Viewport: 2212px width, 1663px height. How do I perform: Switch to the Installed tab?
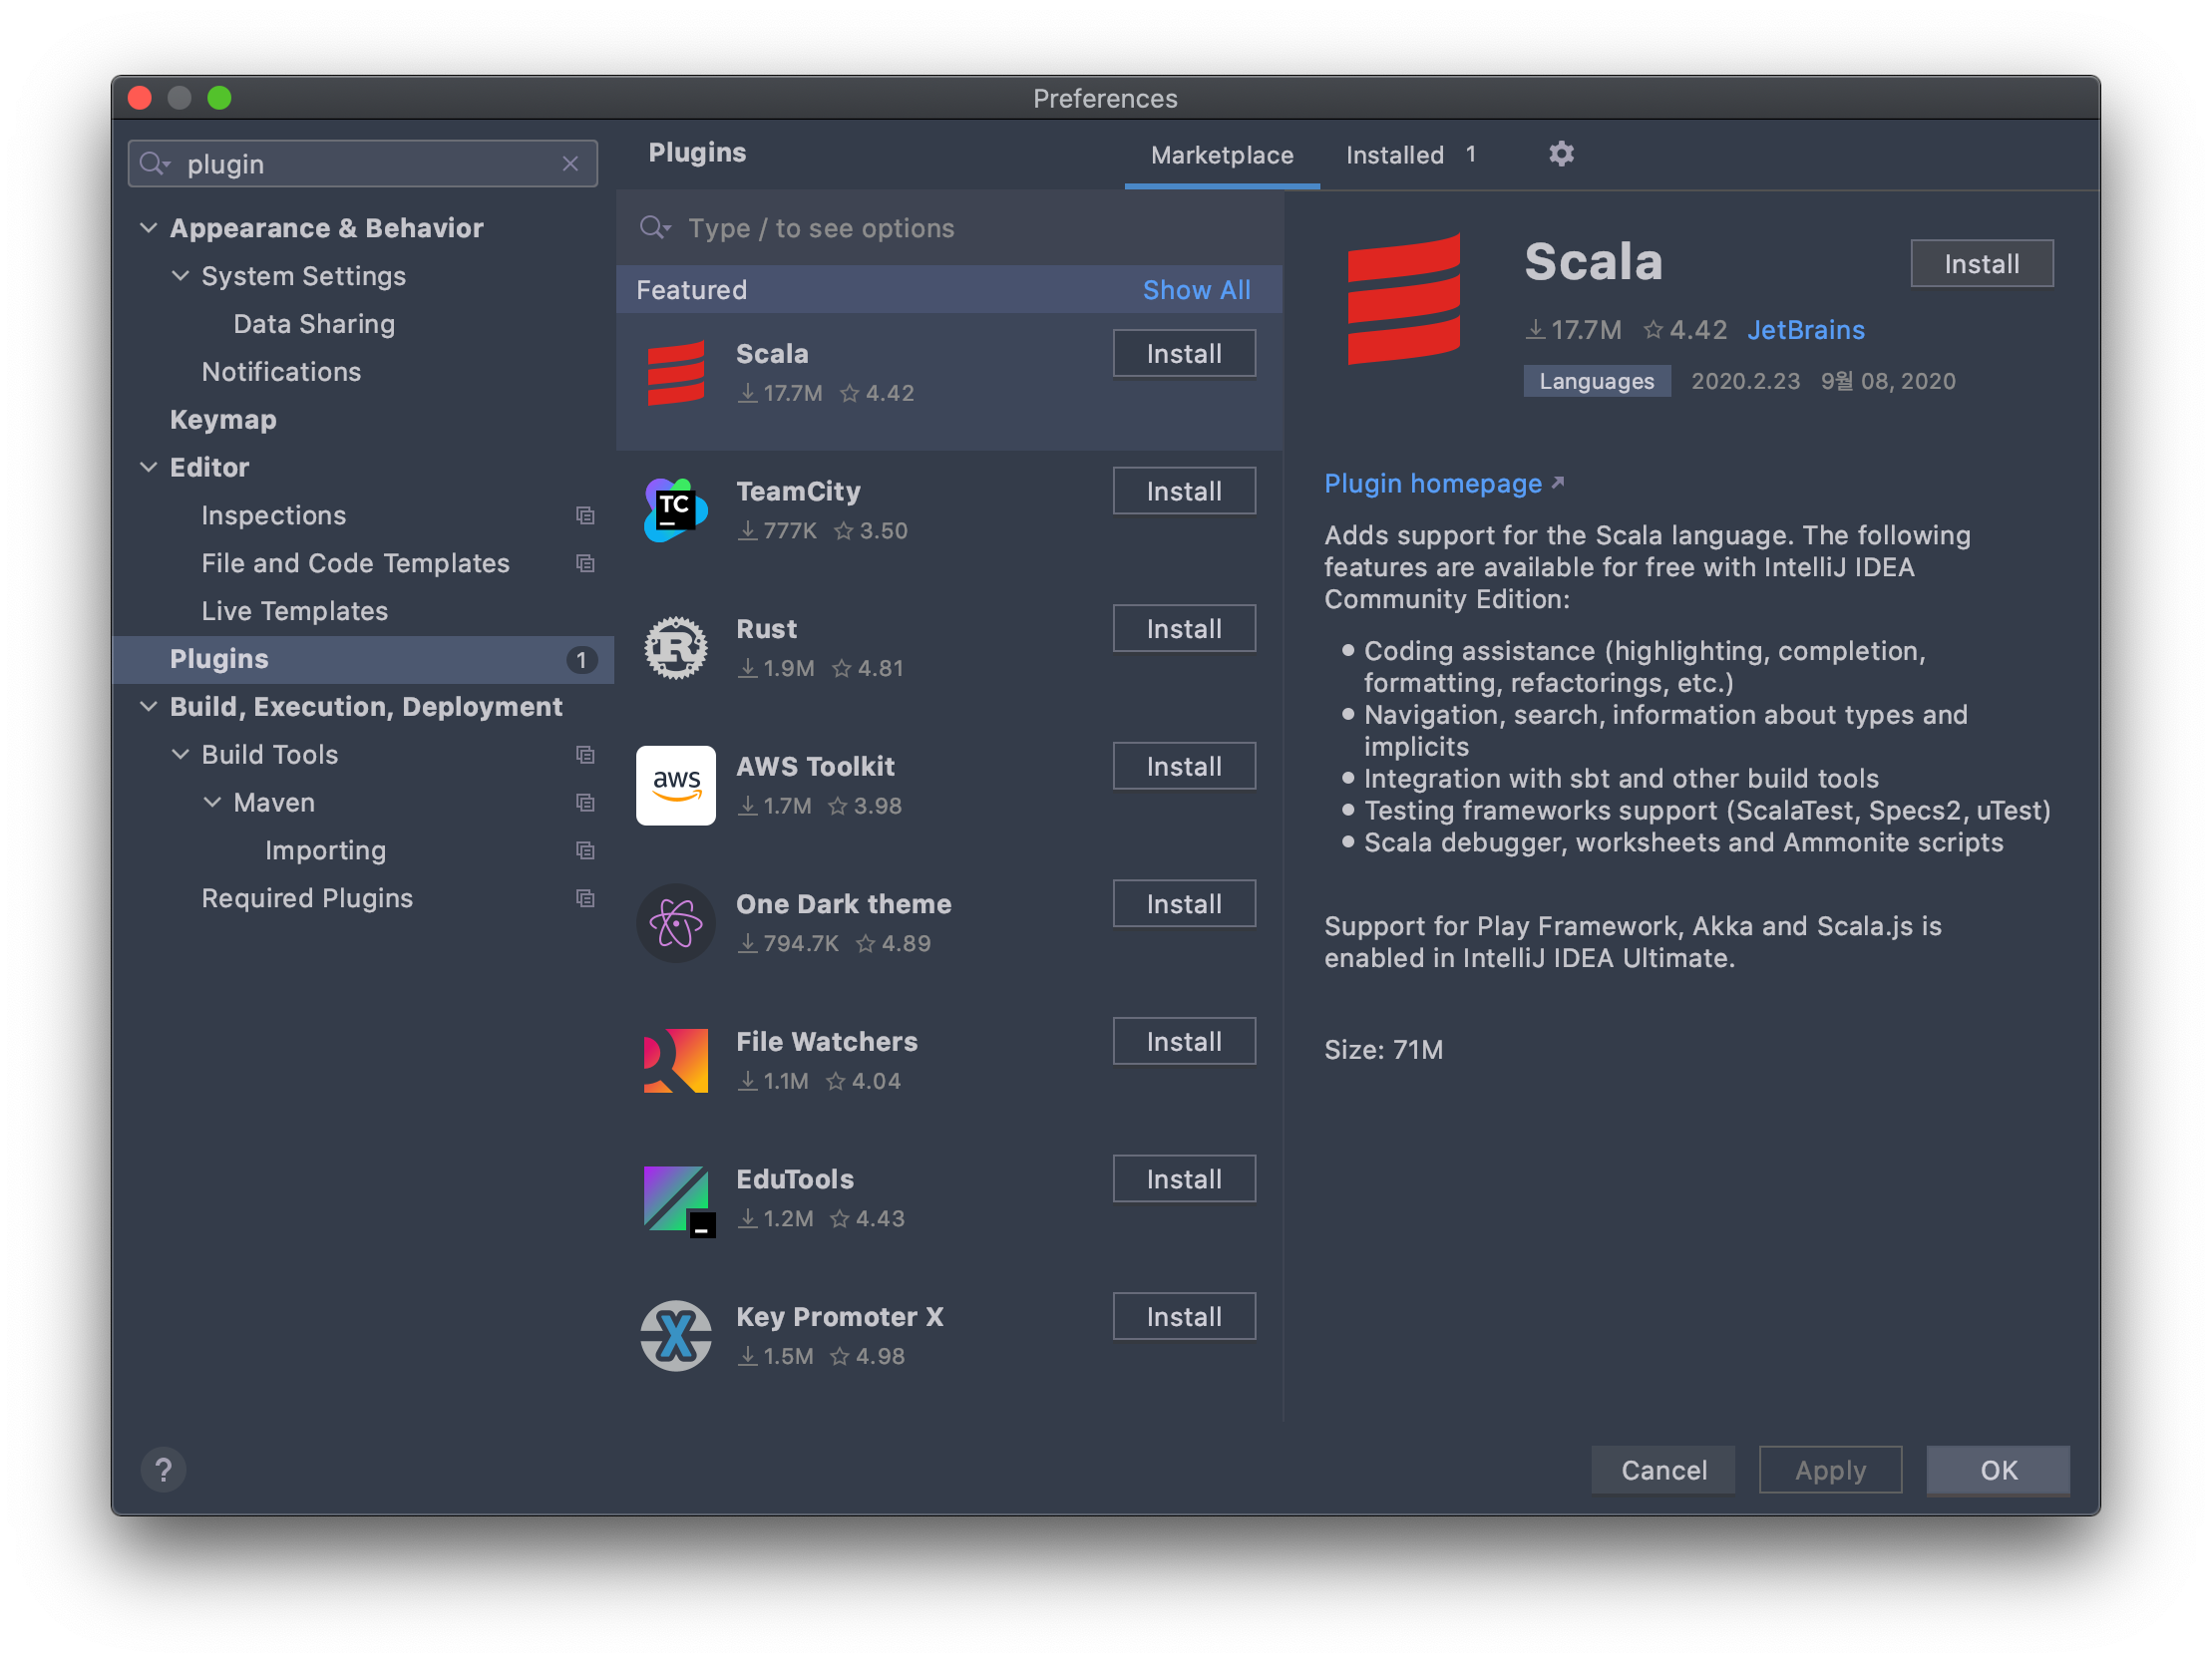point(1409,155)
